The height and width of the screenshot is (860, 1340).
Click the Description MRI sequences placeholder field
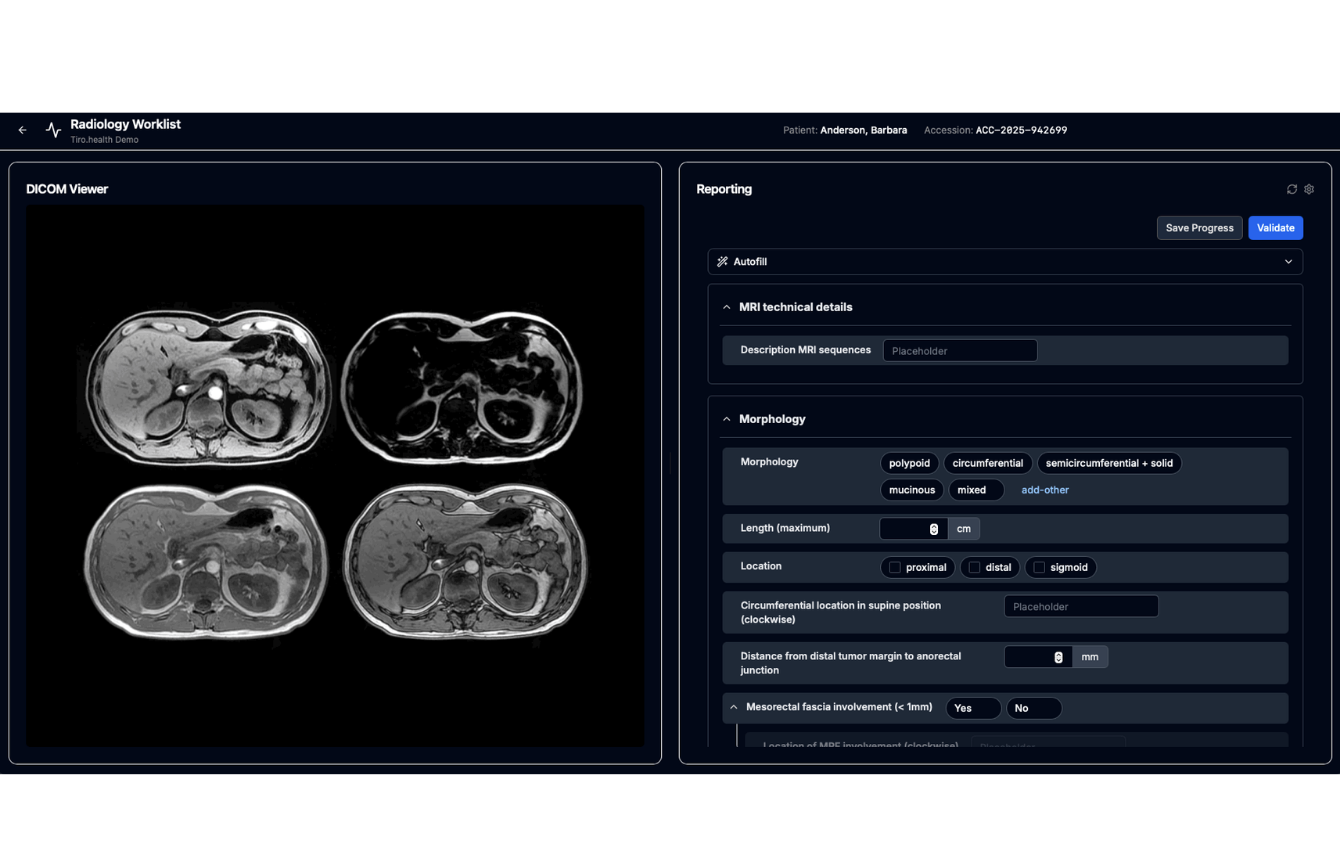959,350
